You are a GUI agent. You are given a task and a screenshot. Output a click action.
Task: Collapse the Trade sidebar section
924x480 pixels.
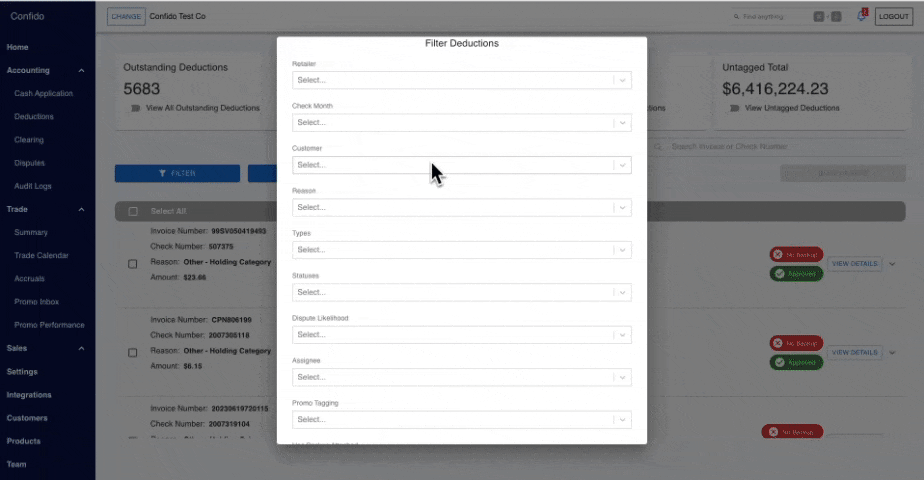point(81,210)
